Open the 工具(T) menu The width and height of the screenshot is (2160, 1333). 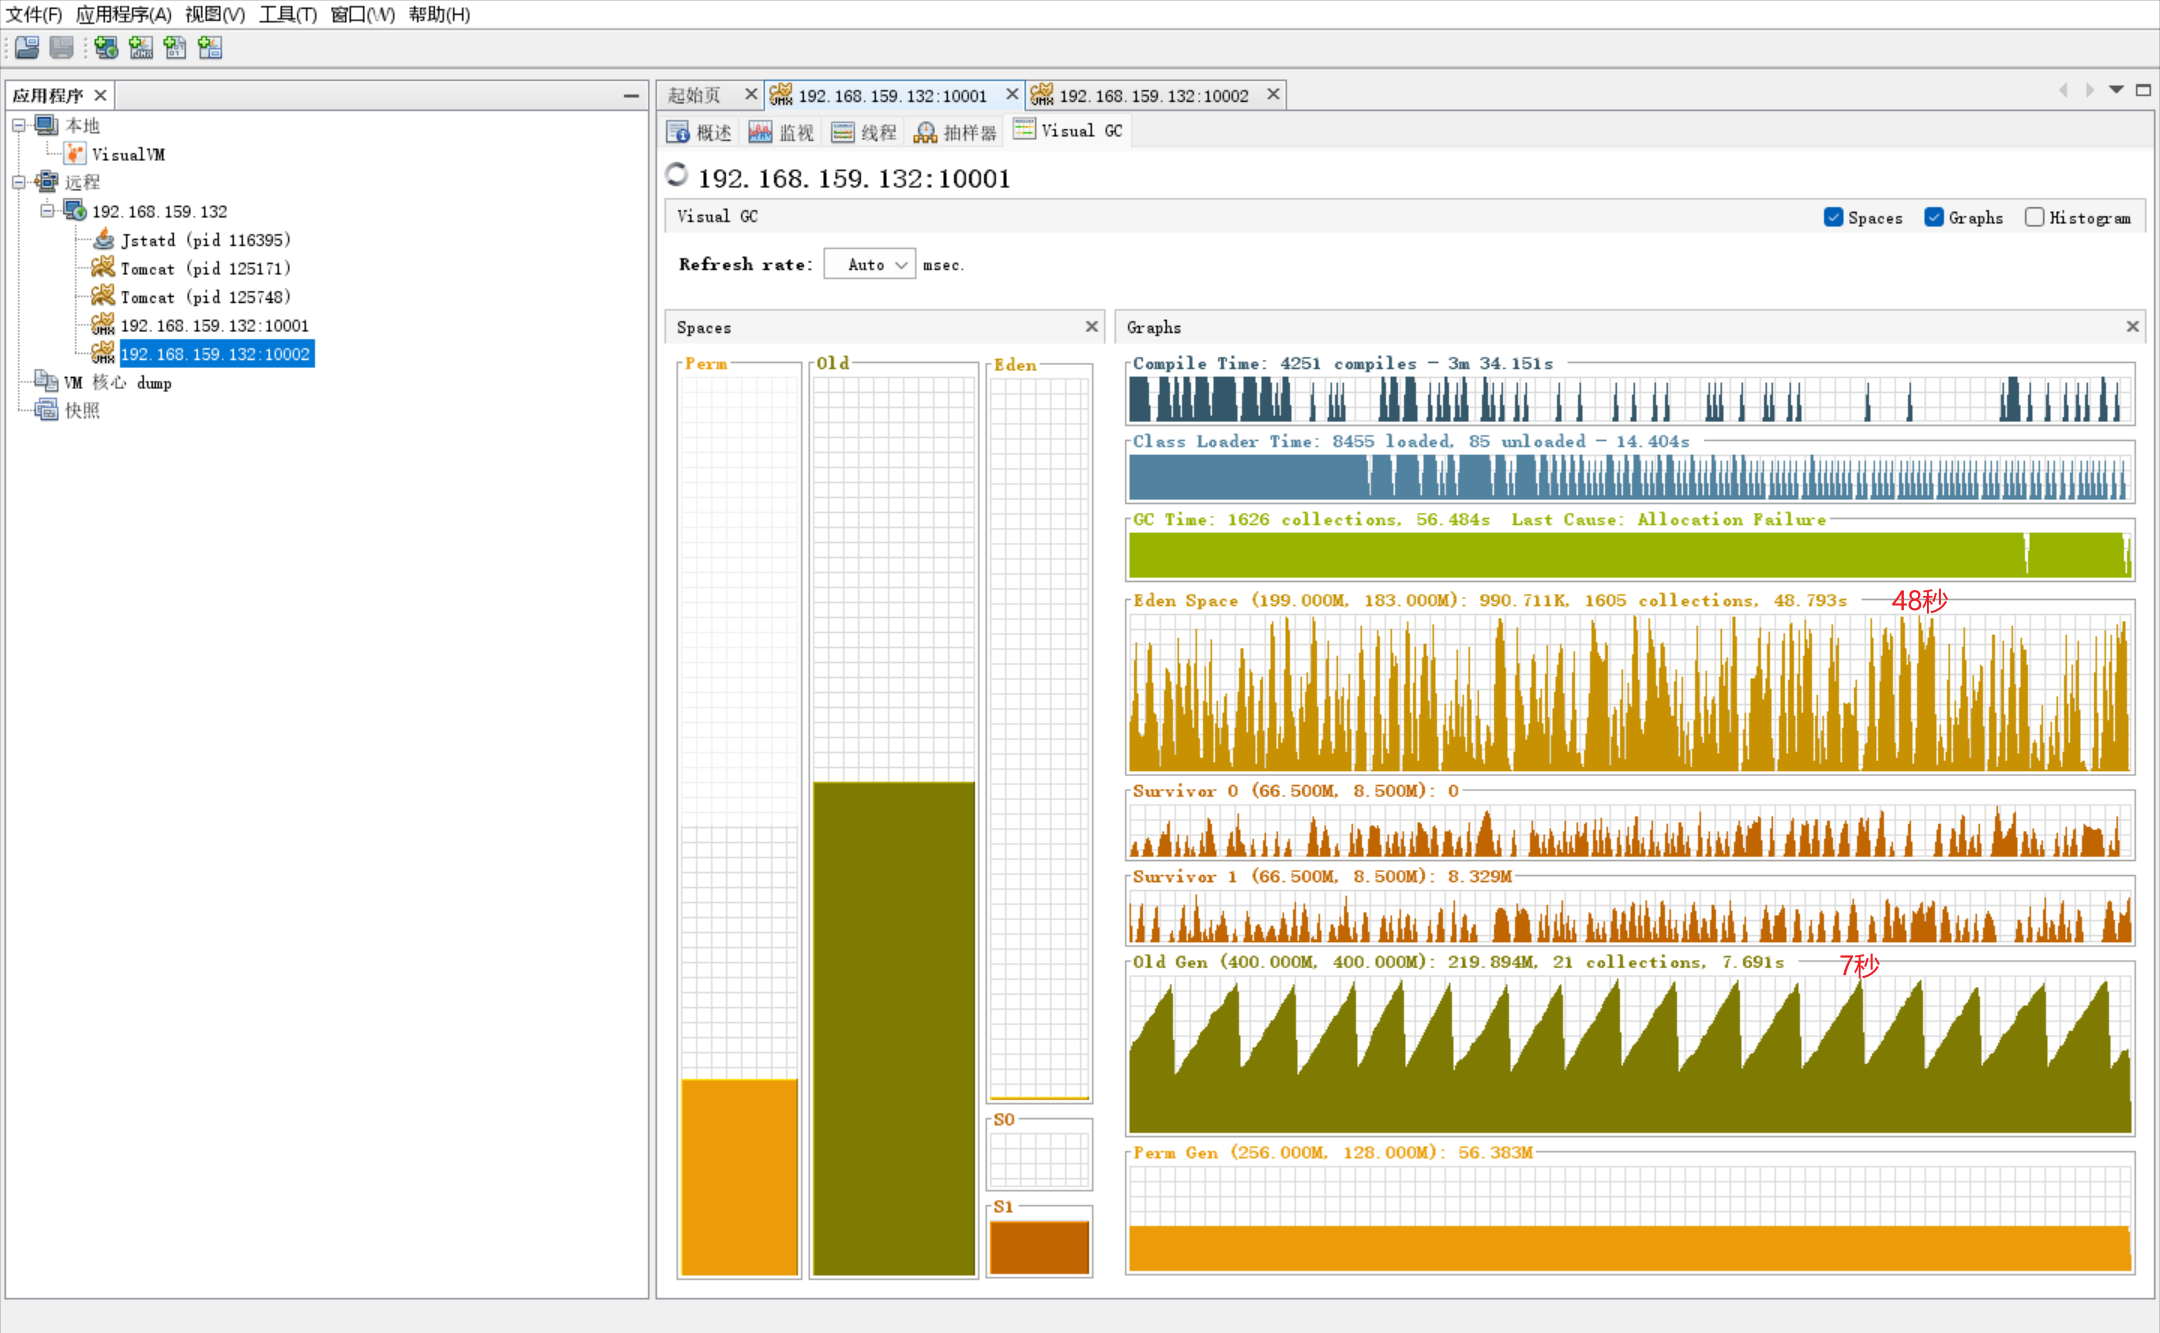point(288,14)
